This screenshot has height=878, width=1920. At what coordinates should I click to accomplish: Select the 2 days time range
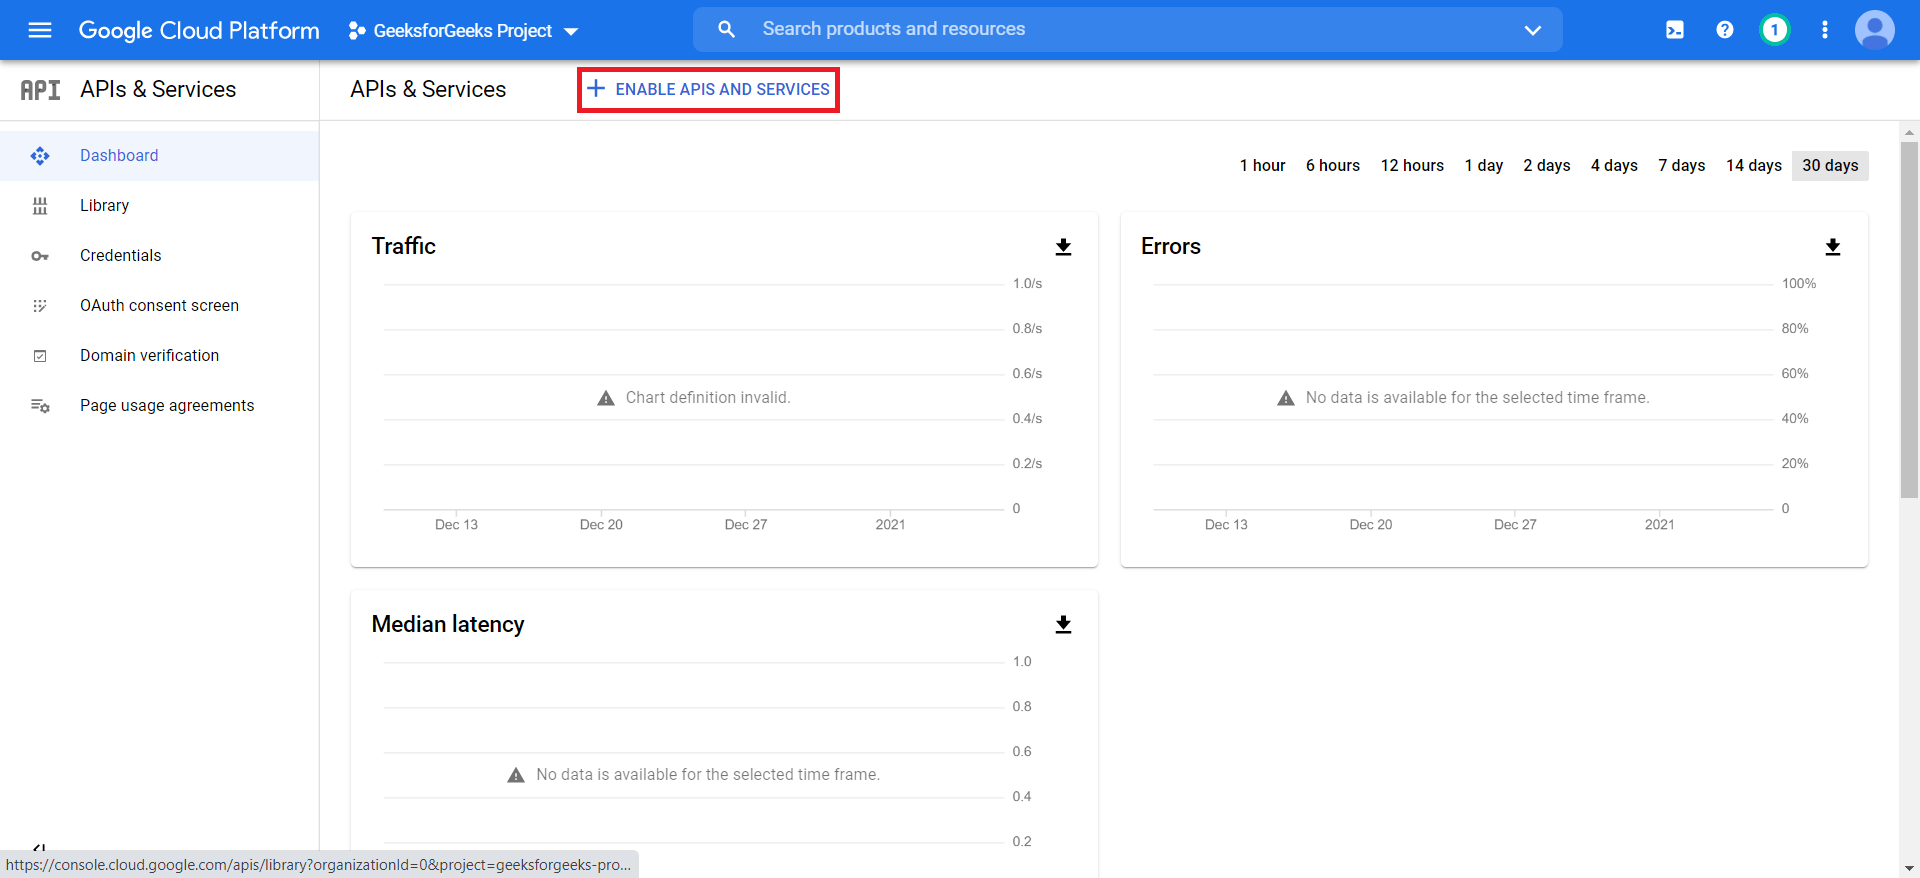1546,166
